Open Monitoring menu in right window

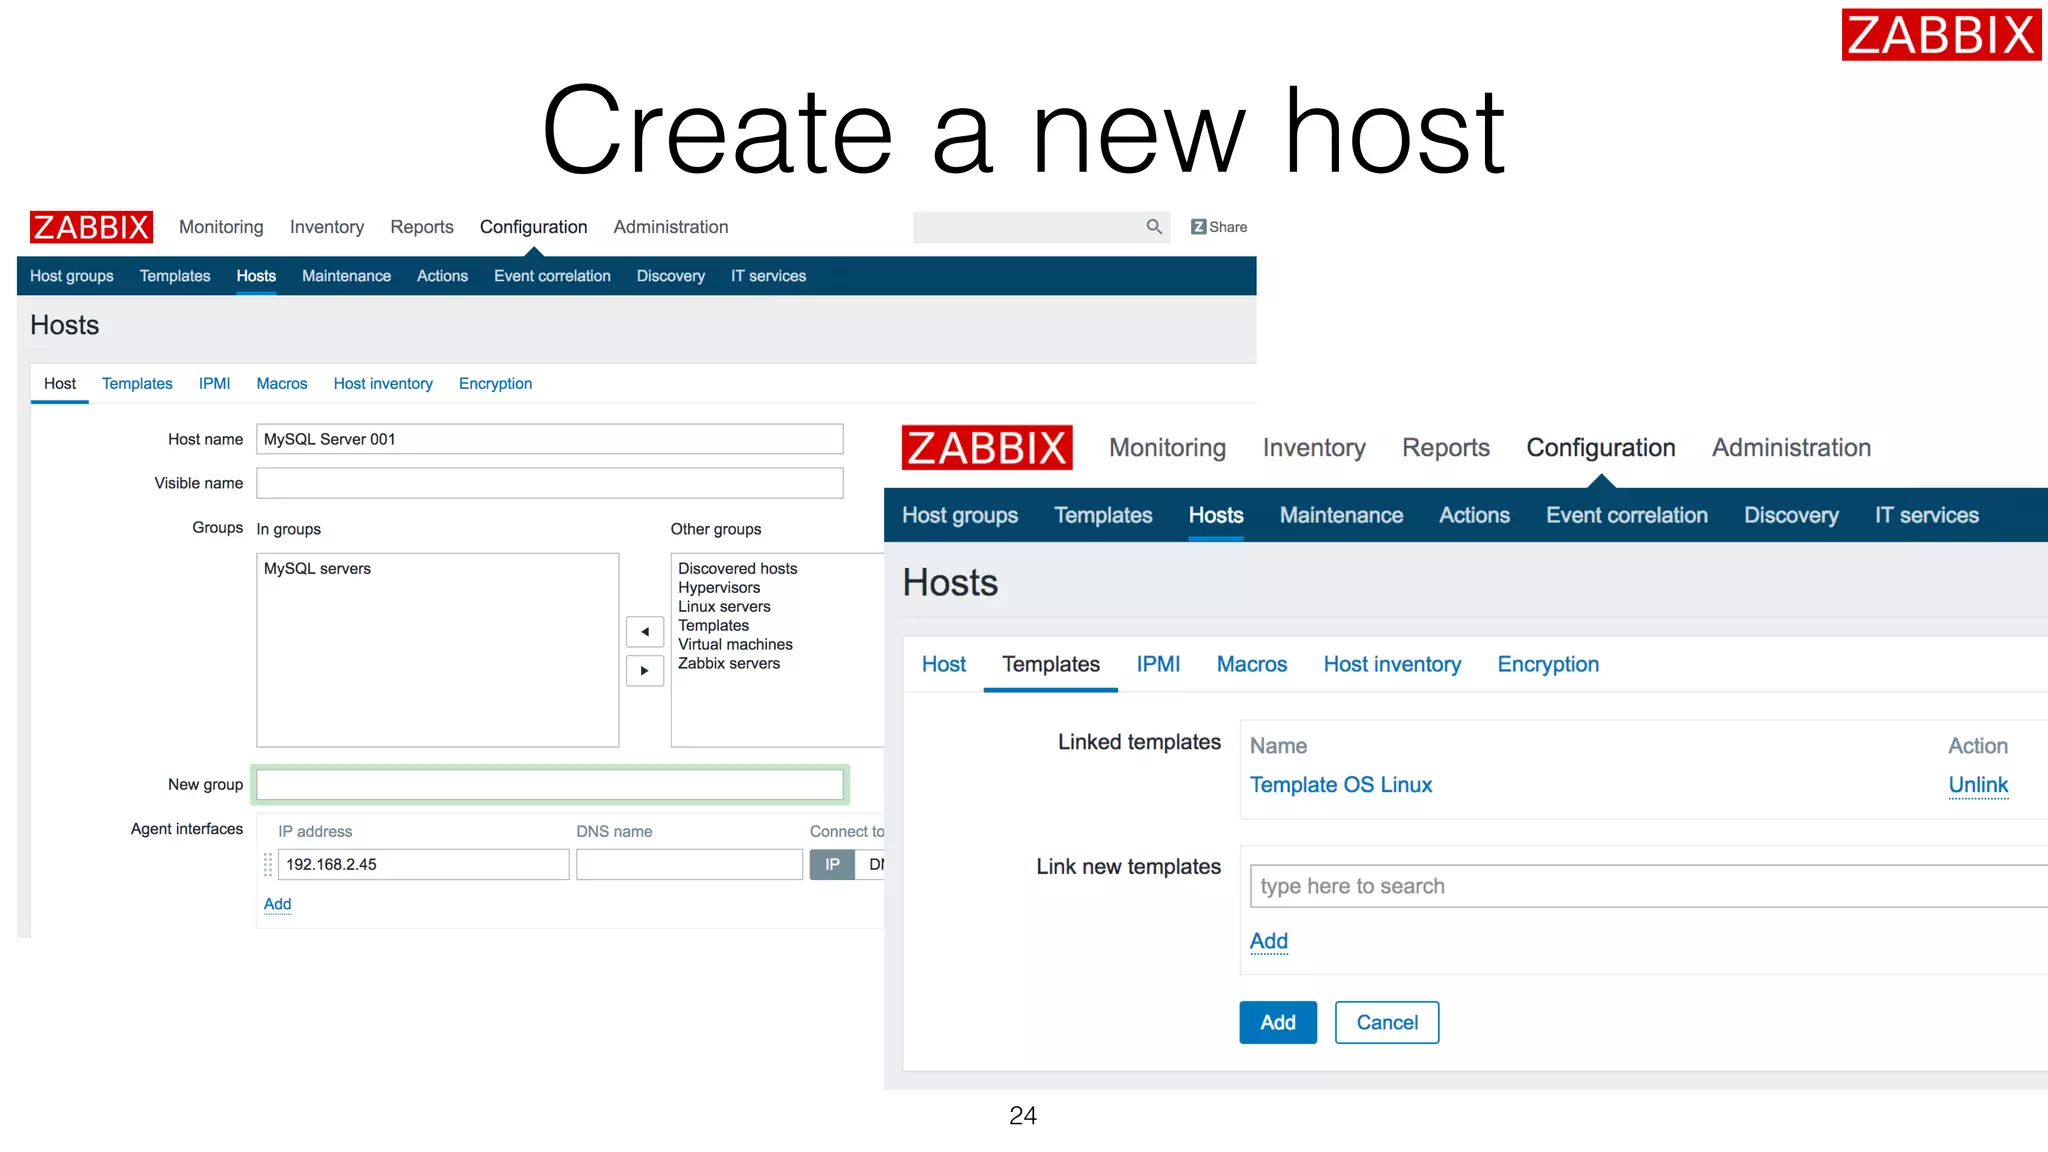pyautogui.click(x=1168, y=448)
